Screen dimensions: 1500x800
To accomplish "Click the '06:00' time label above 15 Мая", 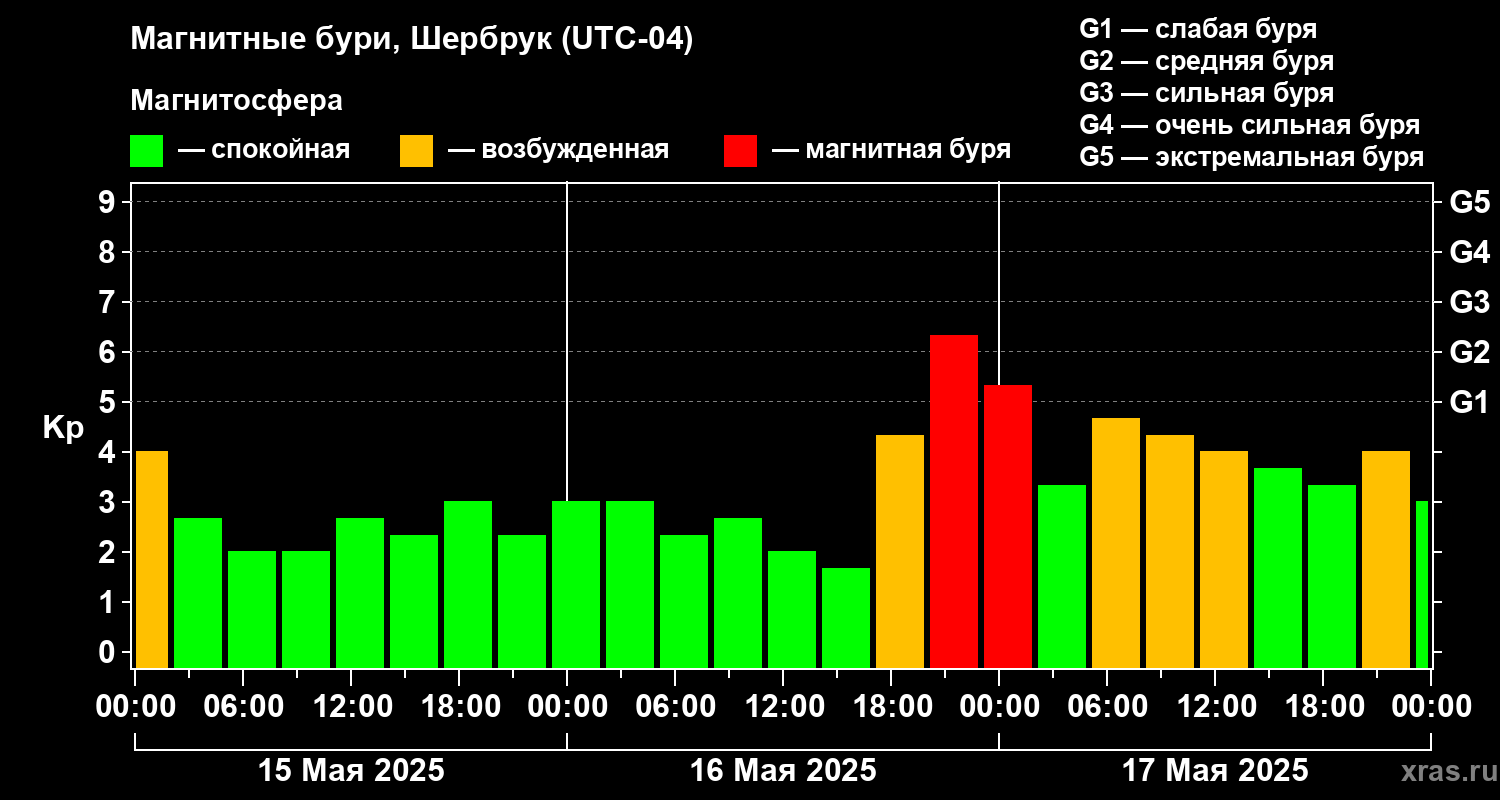I will pos(245,707).
